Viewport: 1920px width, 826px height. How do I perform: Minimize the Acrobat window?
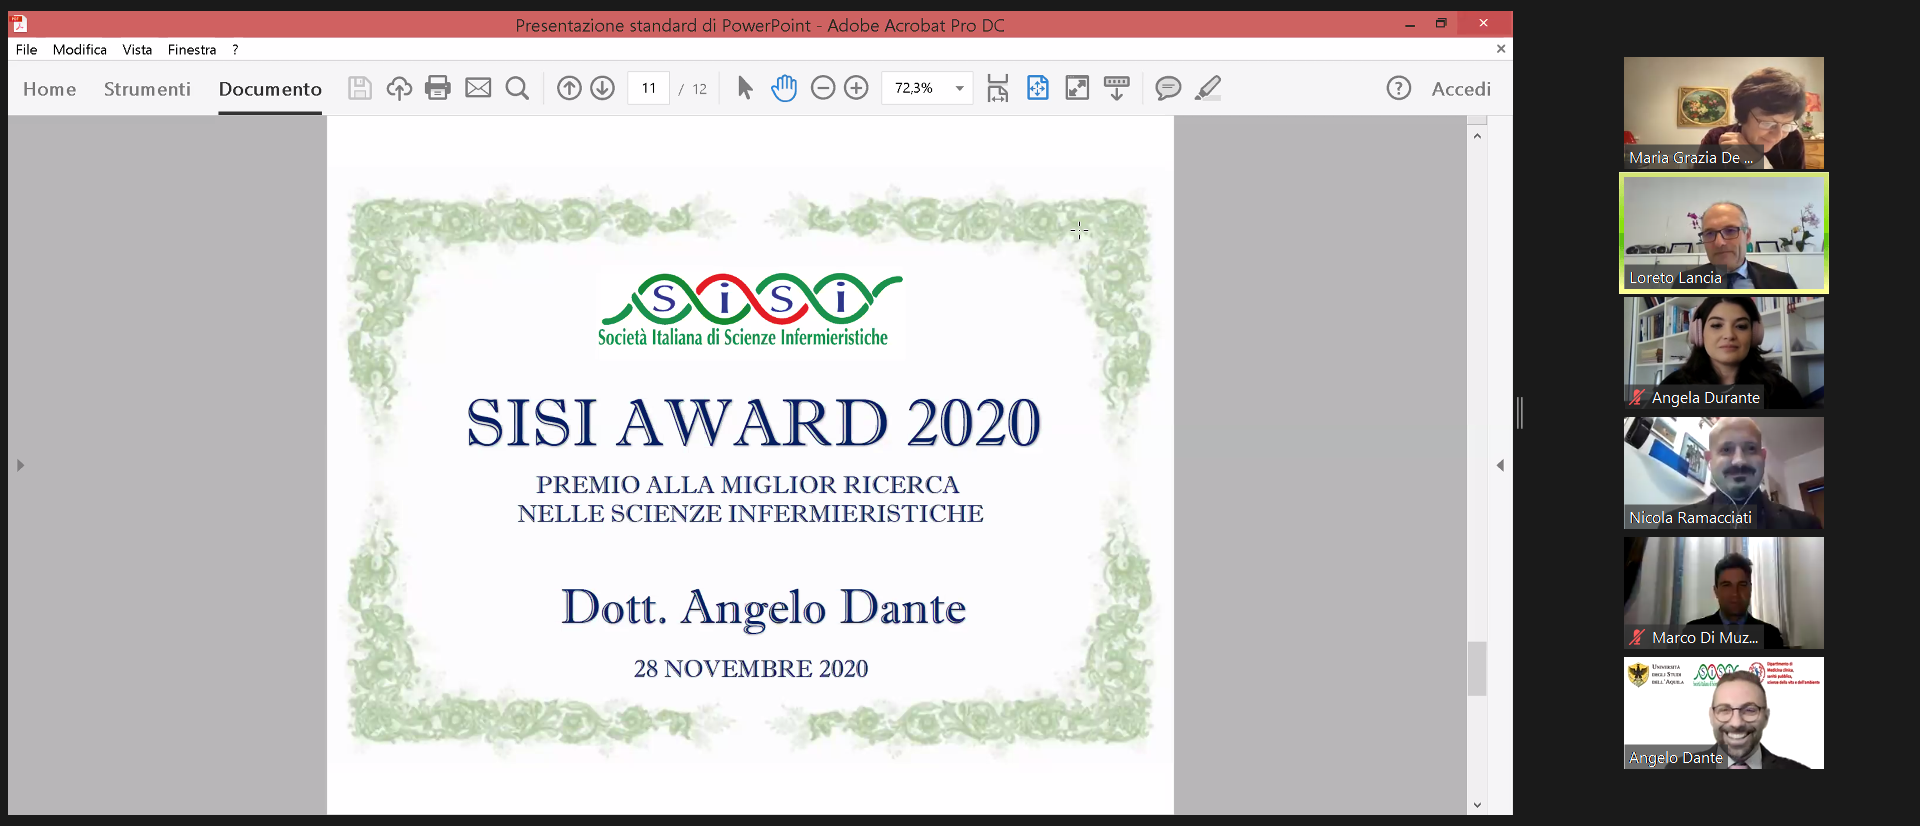[x=1410, y=24]
